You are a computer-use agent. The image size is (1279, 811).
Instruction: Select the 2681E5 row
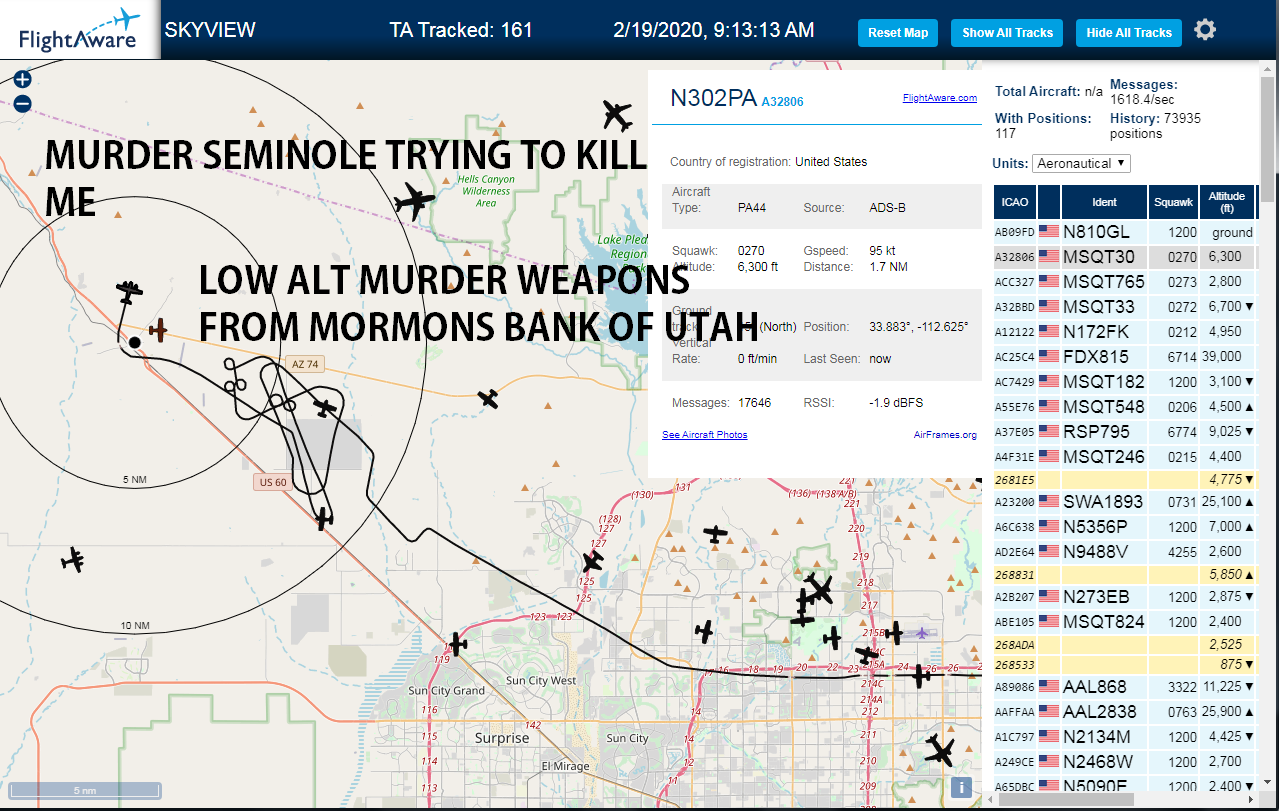pyautogui.click(x=1124, y=480)
